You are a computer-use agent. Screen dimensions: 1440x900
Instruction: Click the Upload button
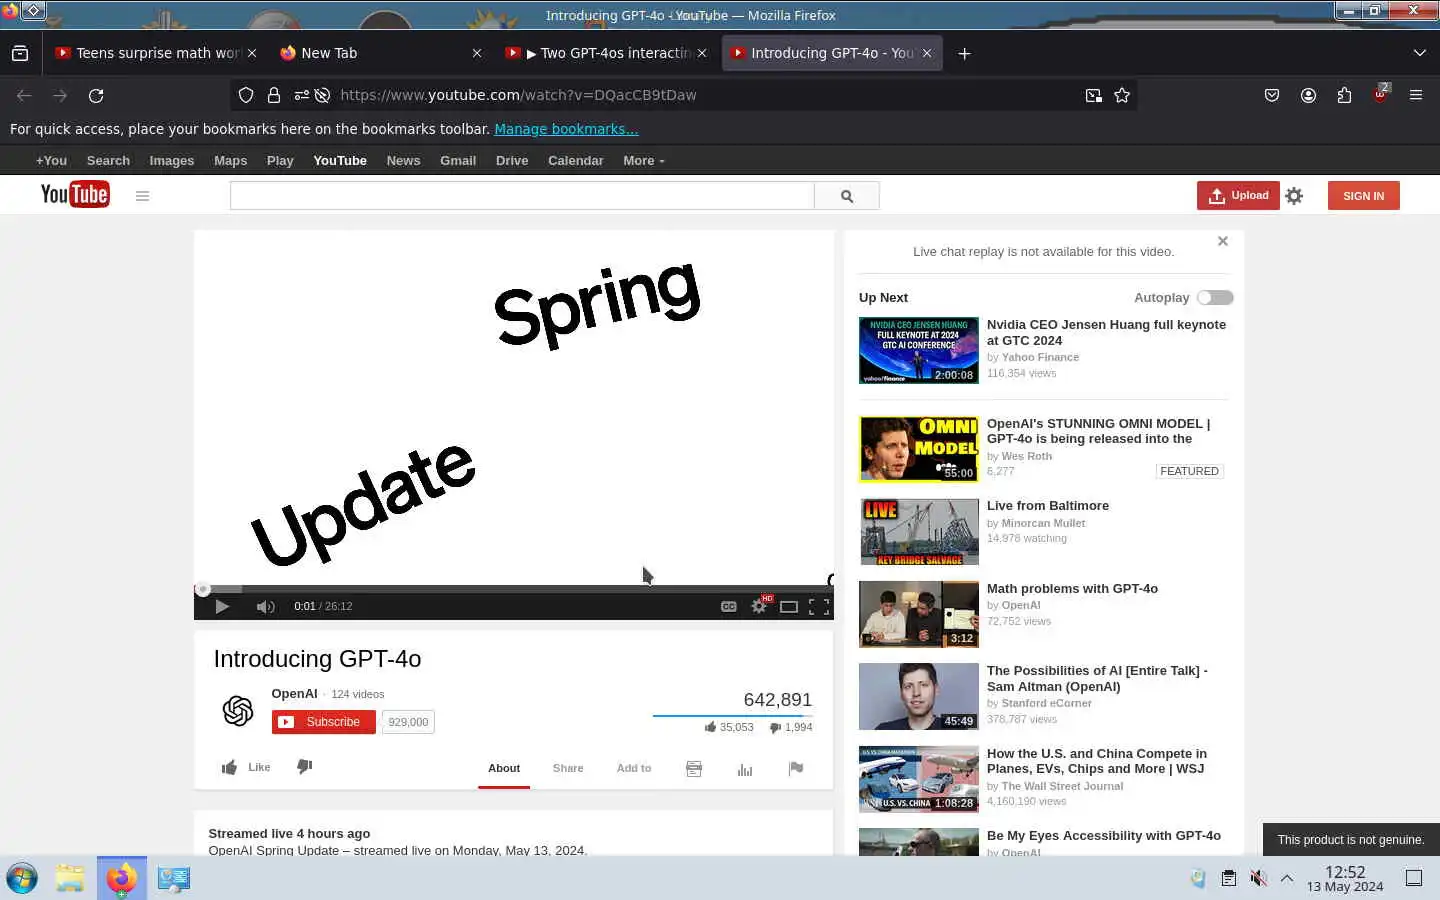pos(1238,196)
